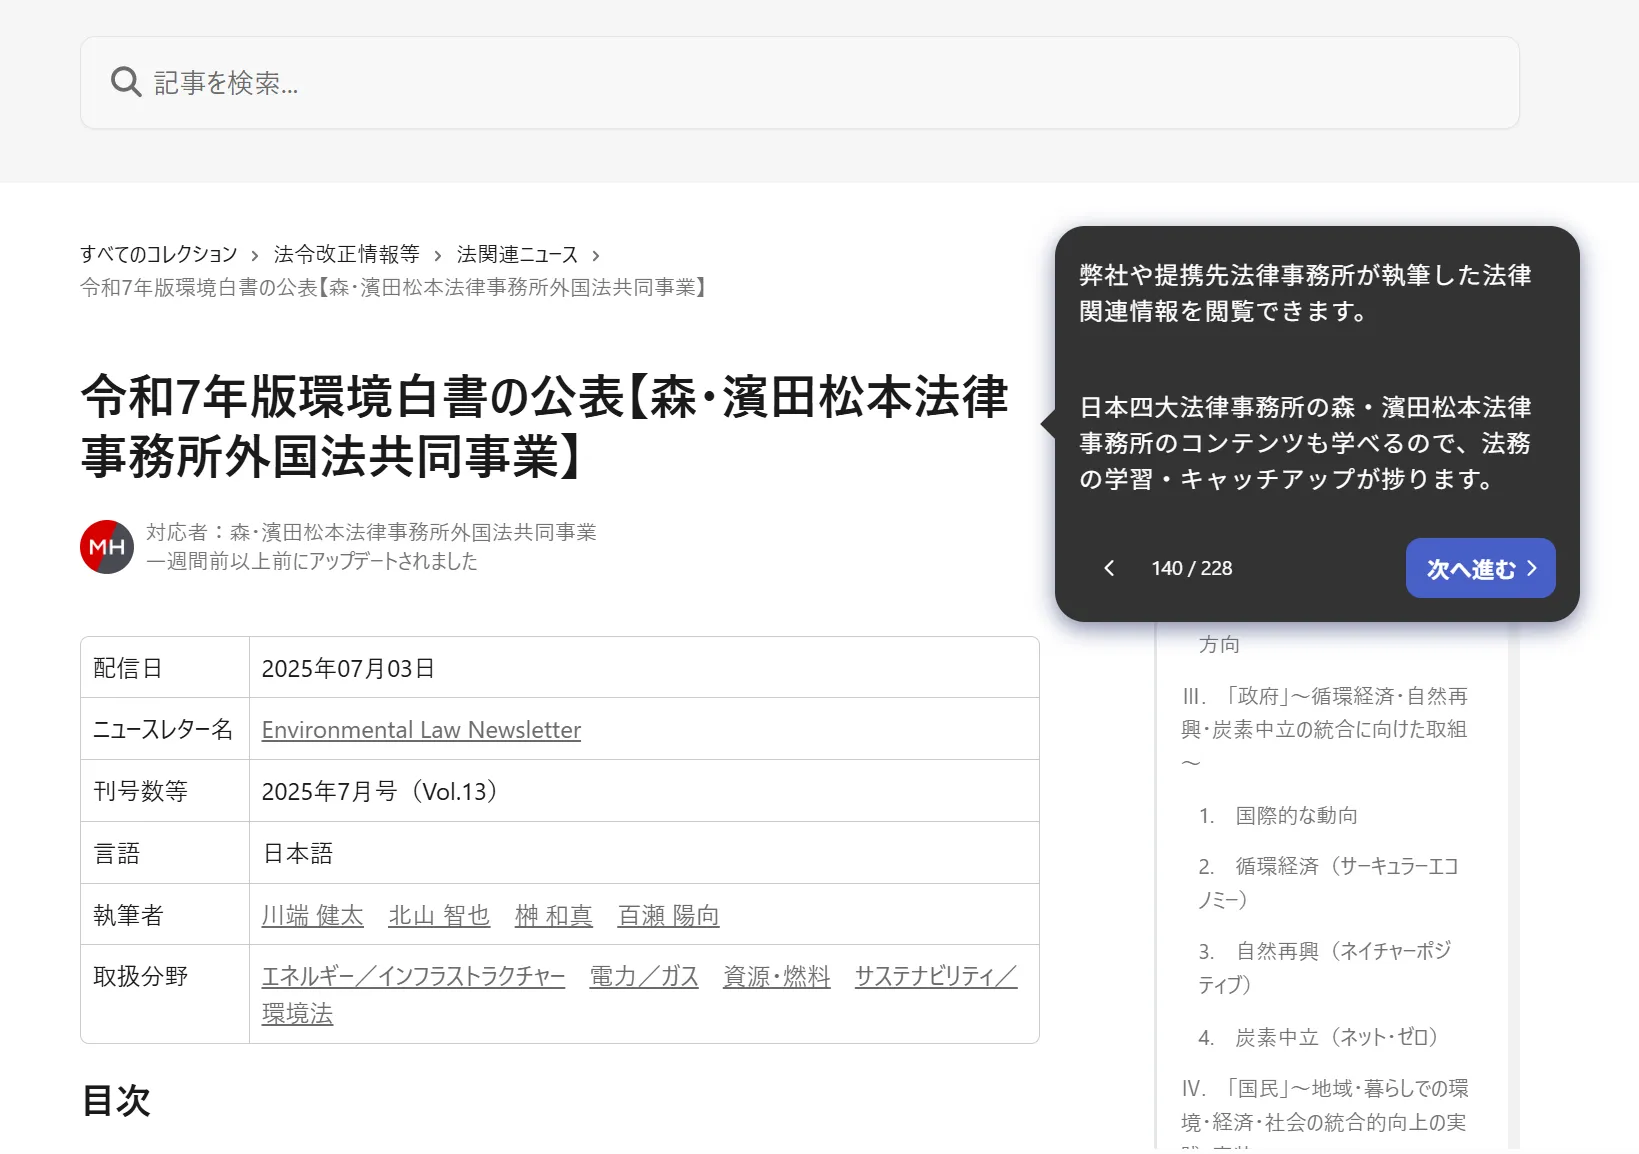Click the article title heading 令和7年版環境白書の公表
This screenshot has width=1639, height=1154.
[545, 426]
